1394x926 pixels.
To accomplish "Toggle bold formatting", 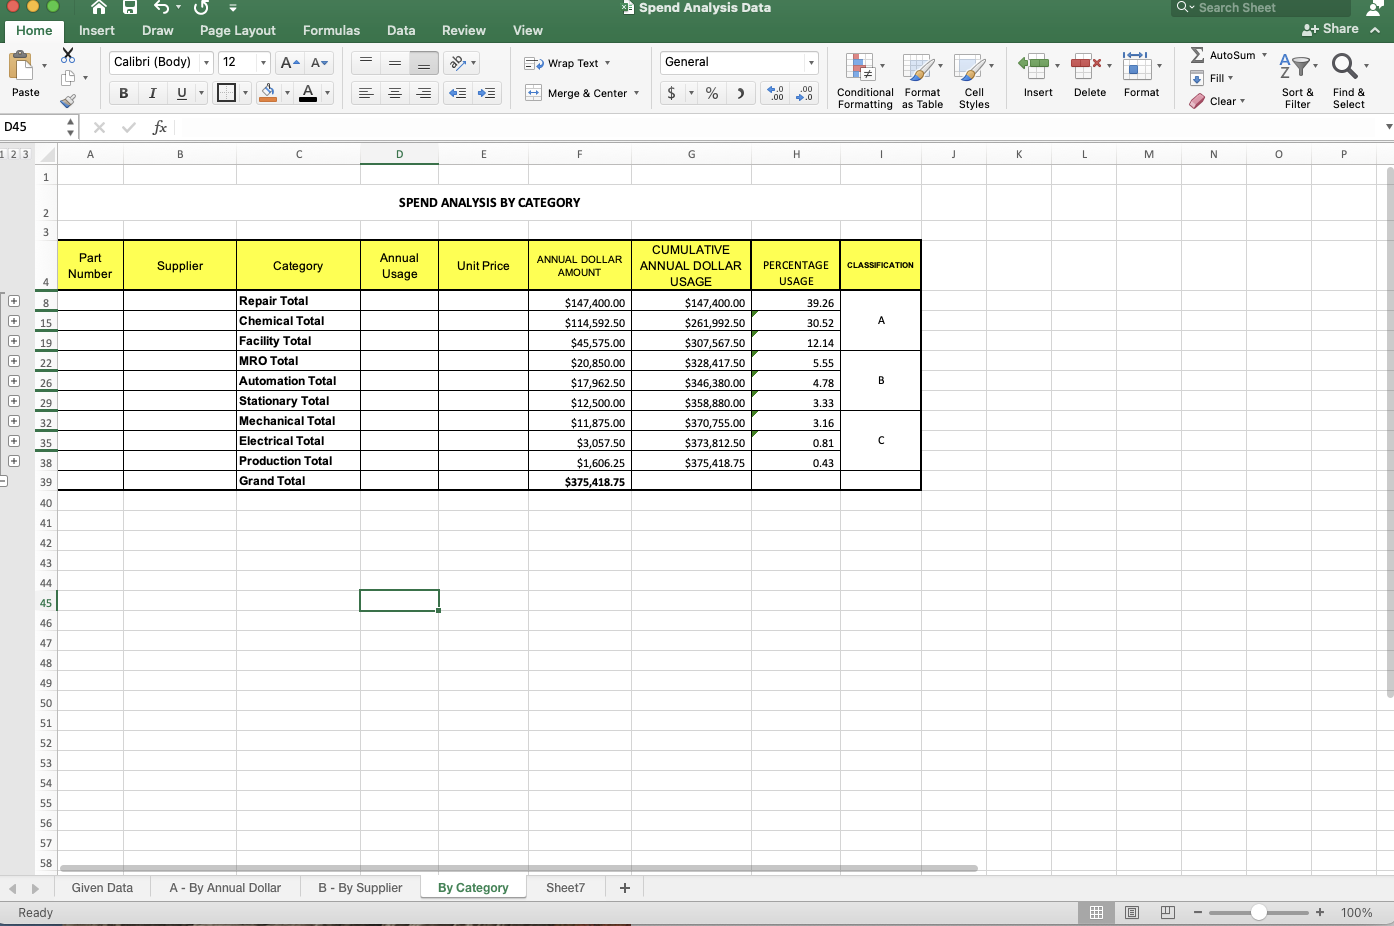I will click(123, 91).
